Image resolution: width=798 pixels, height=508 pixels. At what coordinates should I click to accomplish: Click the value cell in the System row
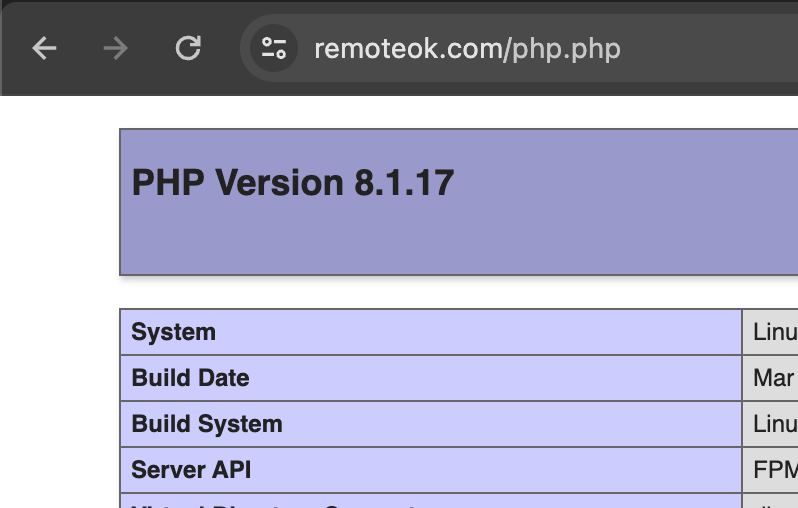point(770,332)
